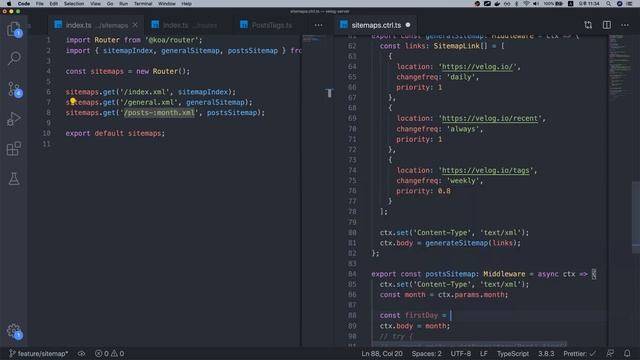The height and width of the screenshot is (360, 640).
Task: Close the index.ts sitemaps tab
Action: [x=135, y=25]
